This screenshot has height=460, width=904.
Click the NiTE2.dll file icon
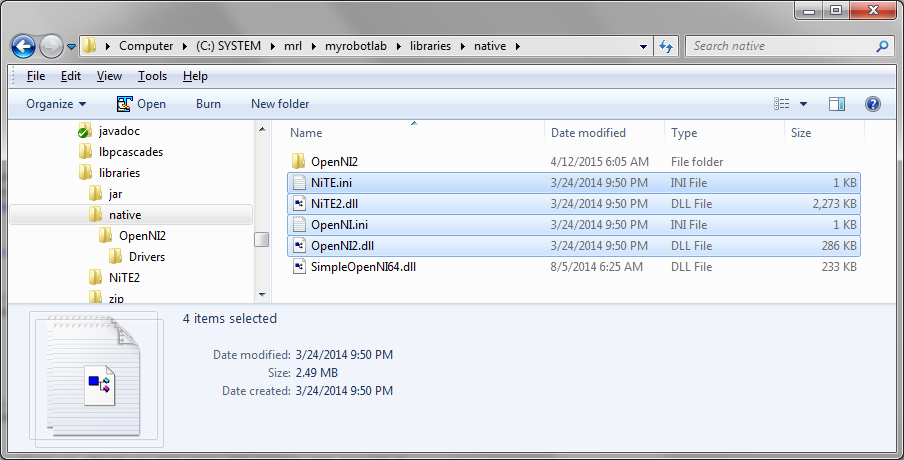[299, 203]
